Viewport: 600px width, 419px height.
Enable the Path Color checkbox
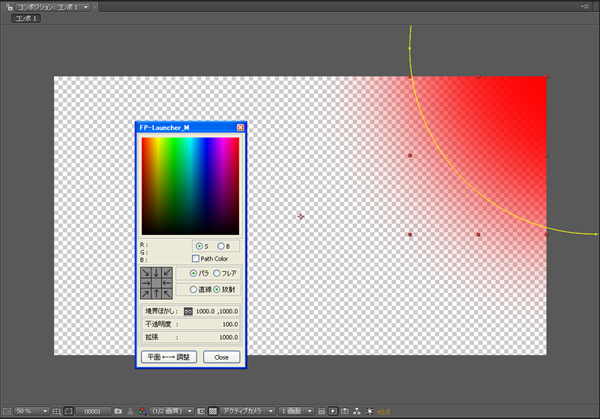coord(196,259)
